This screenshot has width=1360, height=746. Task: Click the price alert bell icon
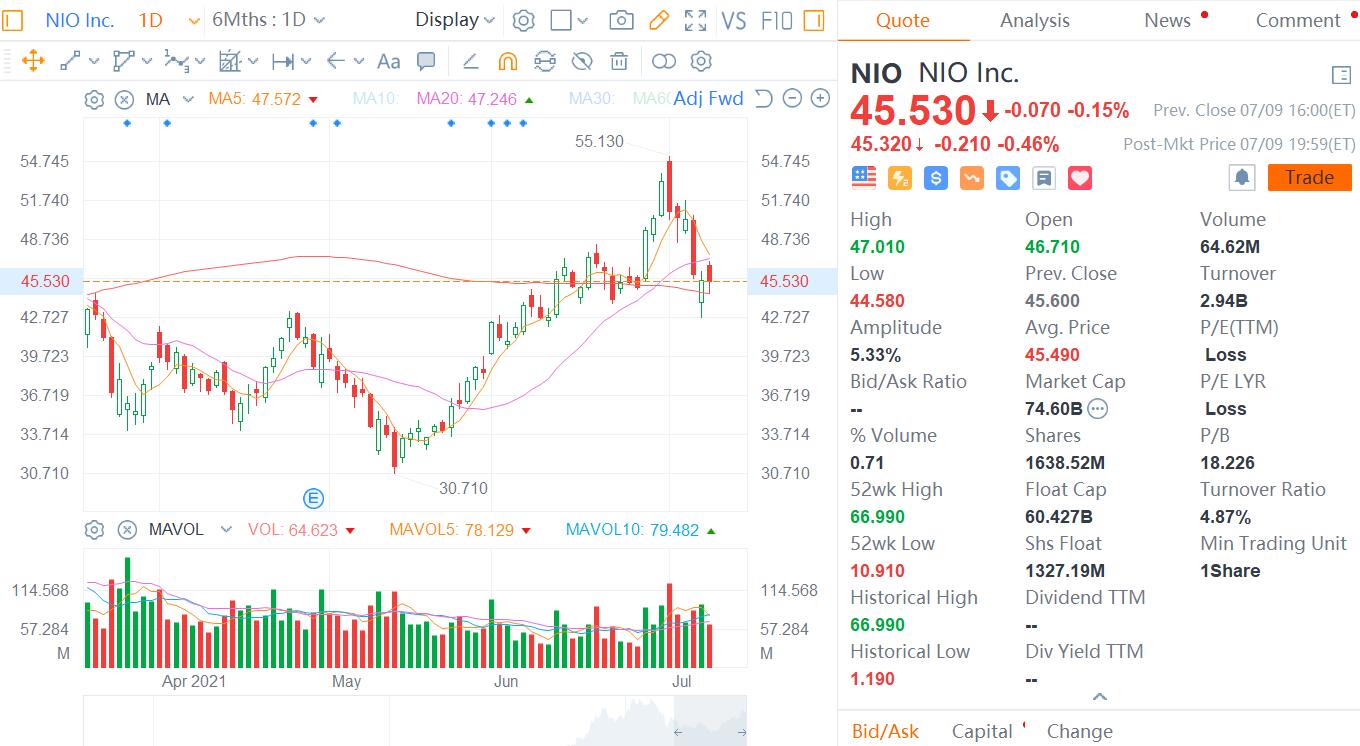click(x=1241, y=178)
